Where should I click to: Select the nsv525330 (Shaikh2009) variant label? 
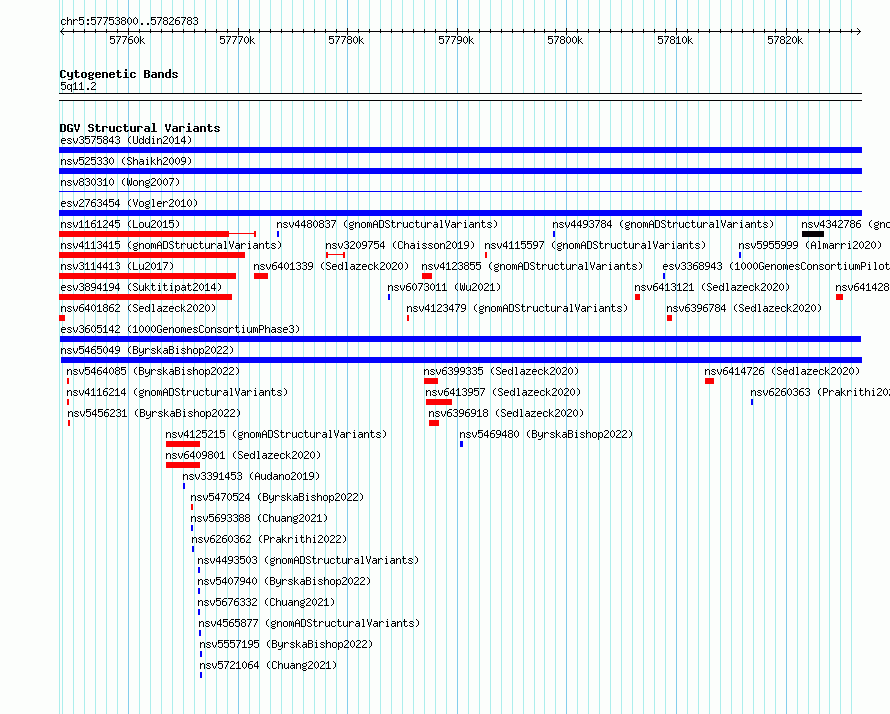pos(126,161)
